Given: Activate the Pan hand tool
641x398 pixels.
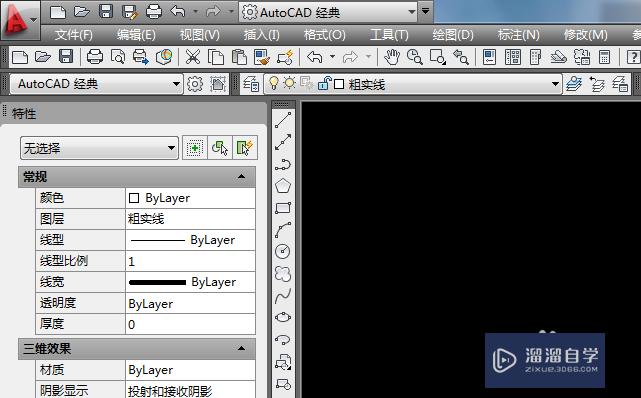Looking at the screenshot, I should pos(392,57).
